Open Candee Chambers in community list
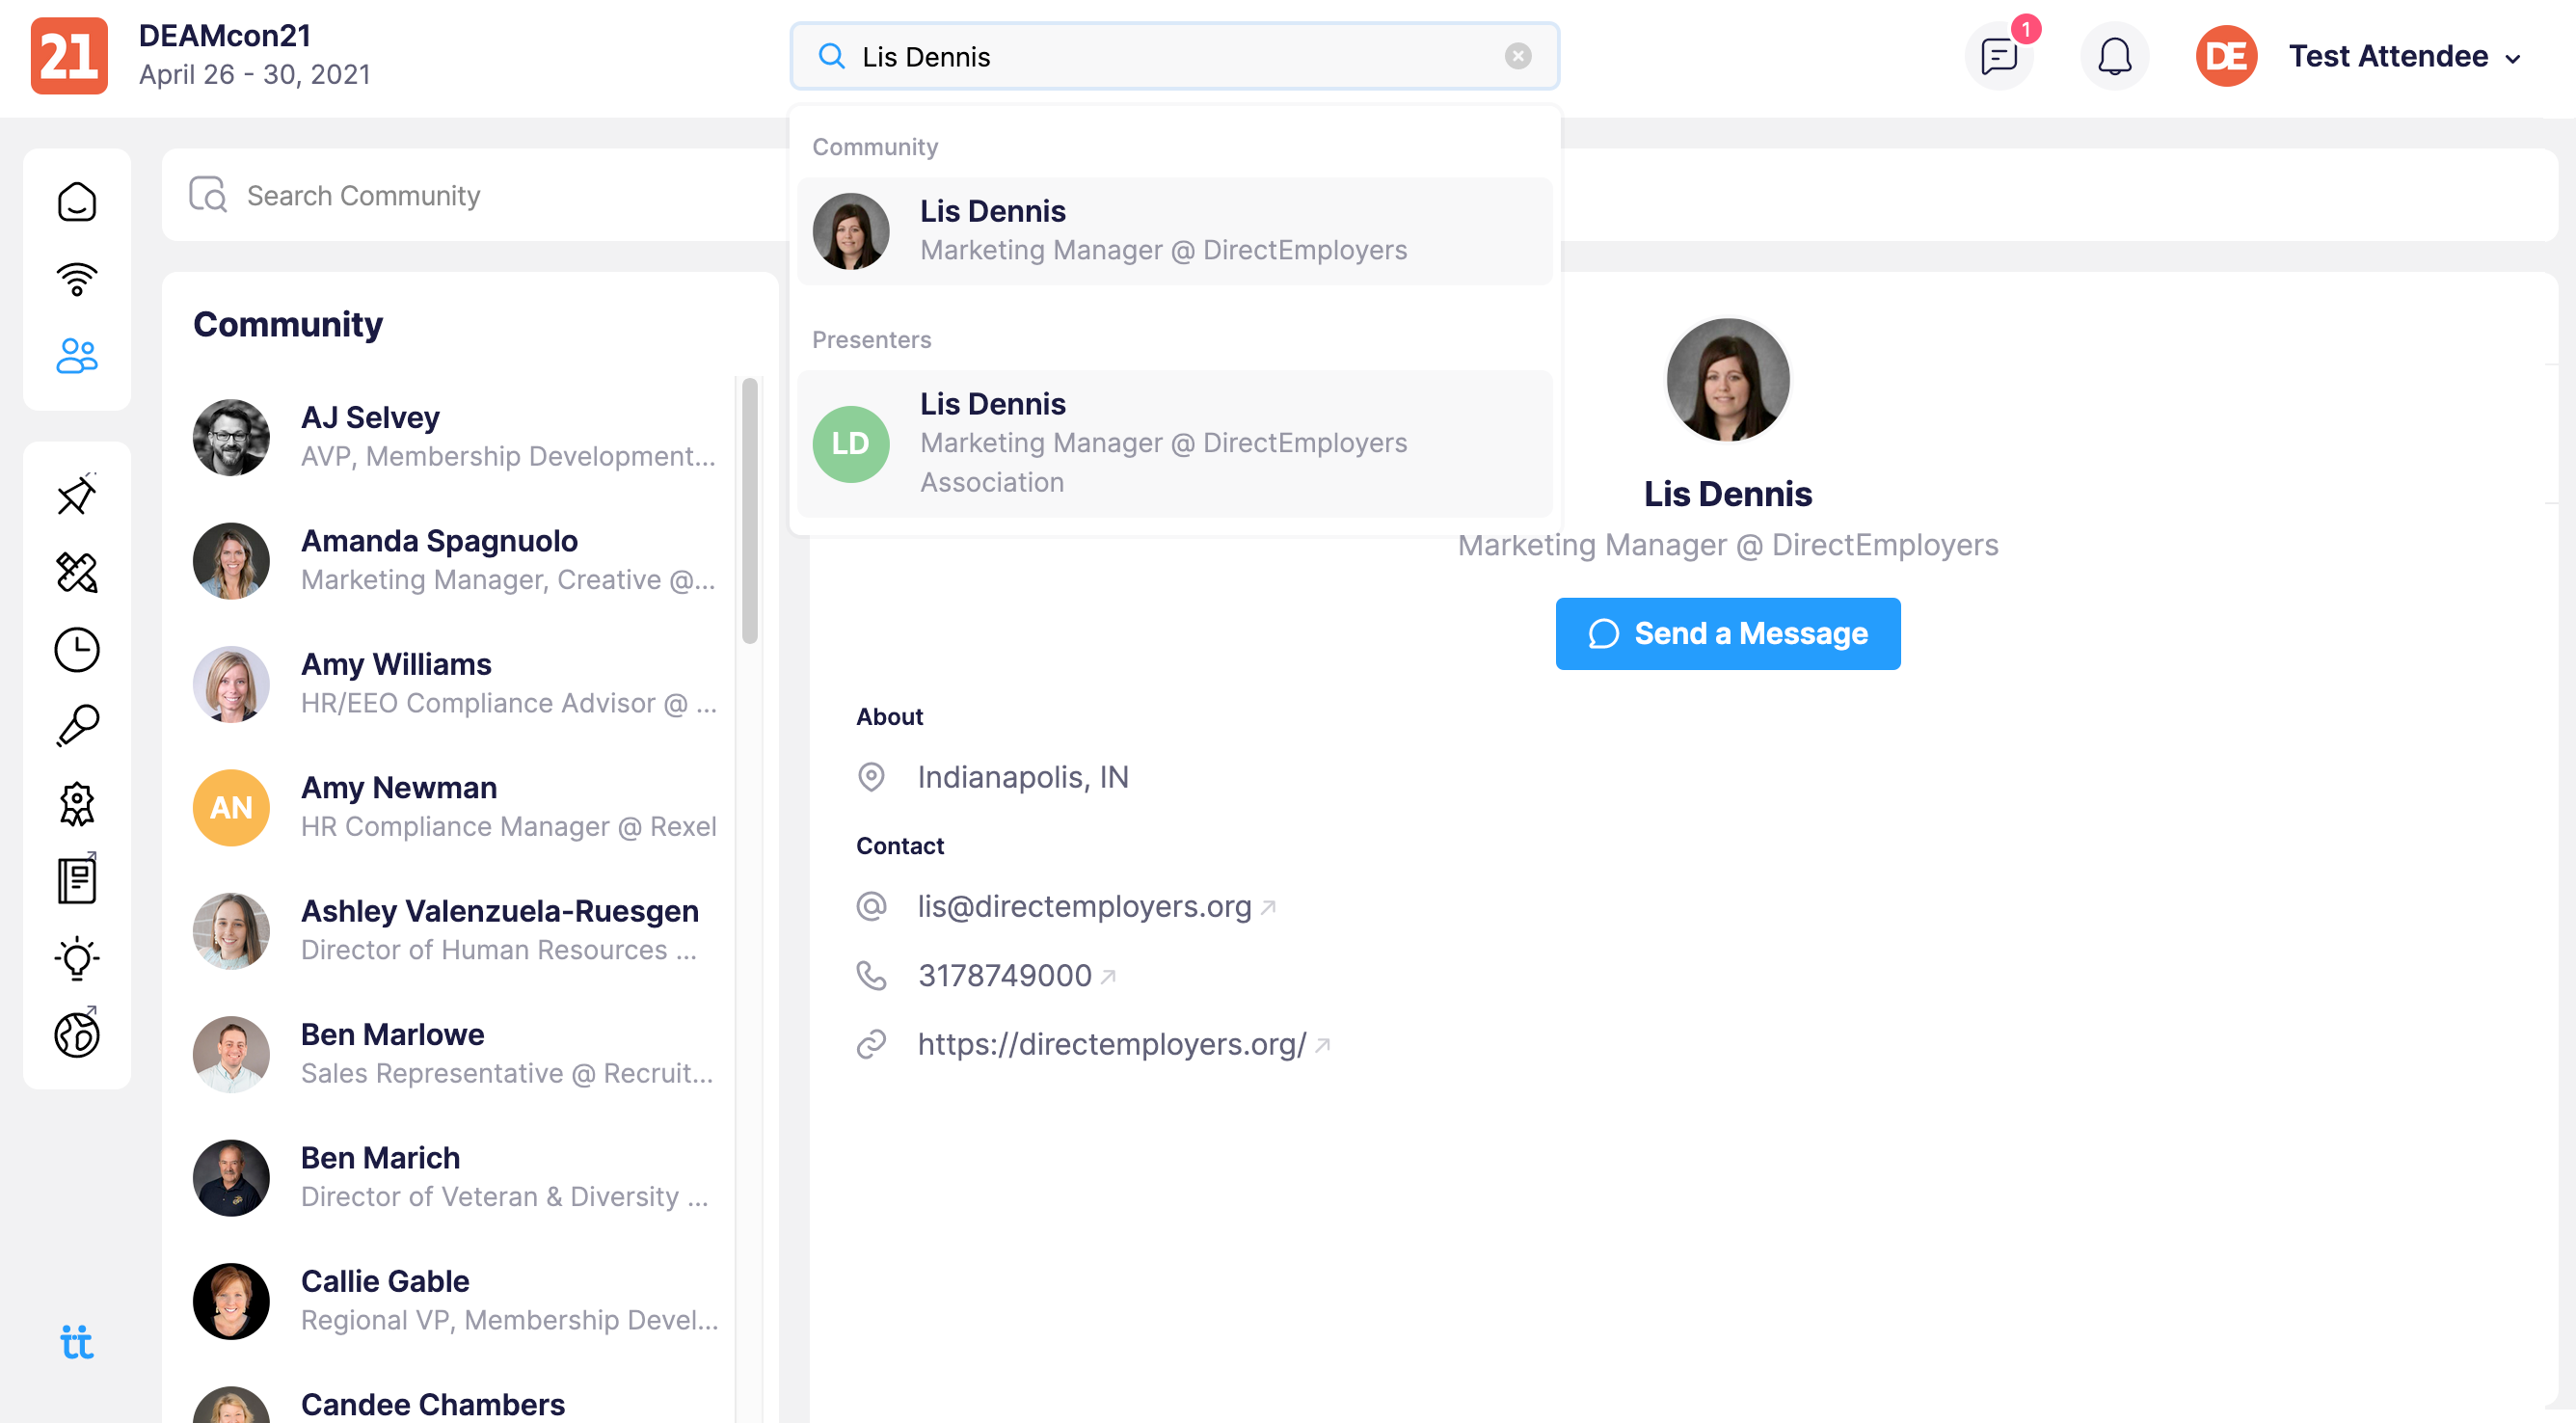Image resolution: width=2576 pixels, height=1423 pixels. (455, 1404)
